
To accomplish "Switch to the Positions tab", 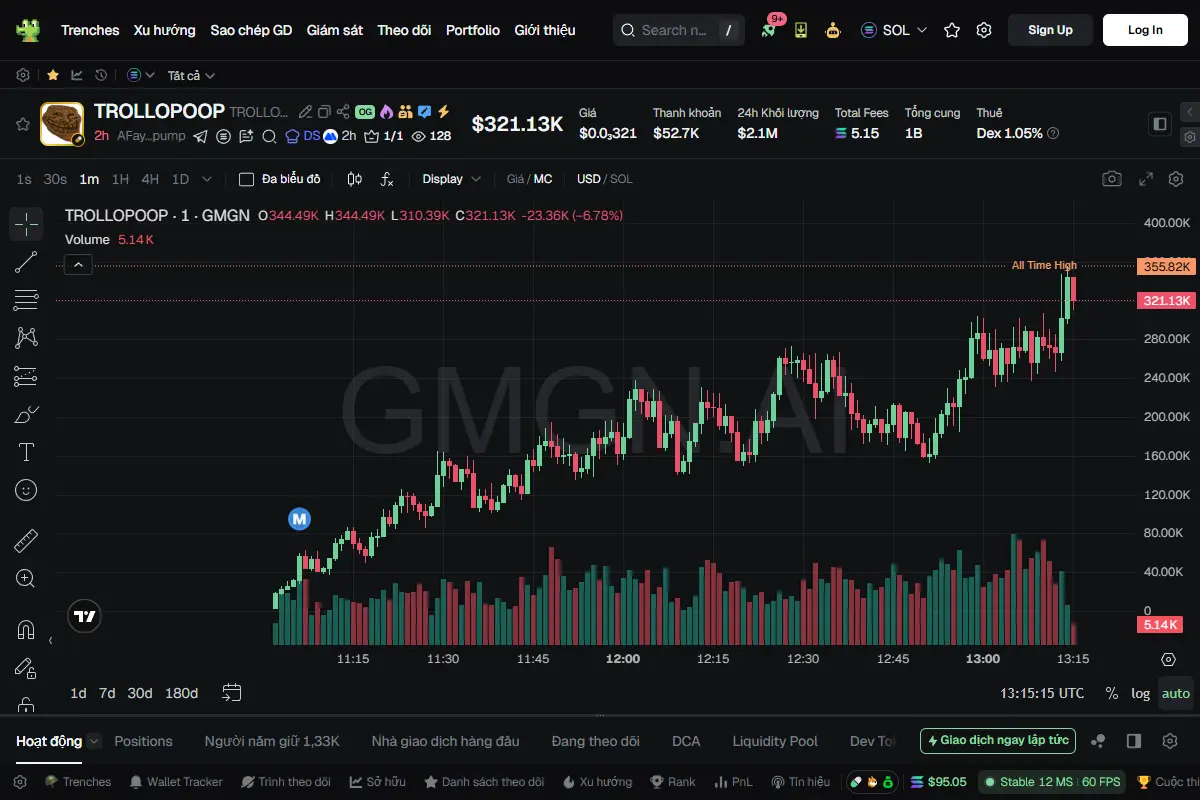I will click(143, 741).
